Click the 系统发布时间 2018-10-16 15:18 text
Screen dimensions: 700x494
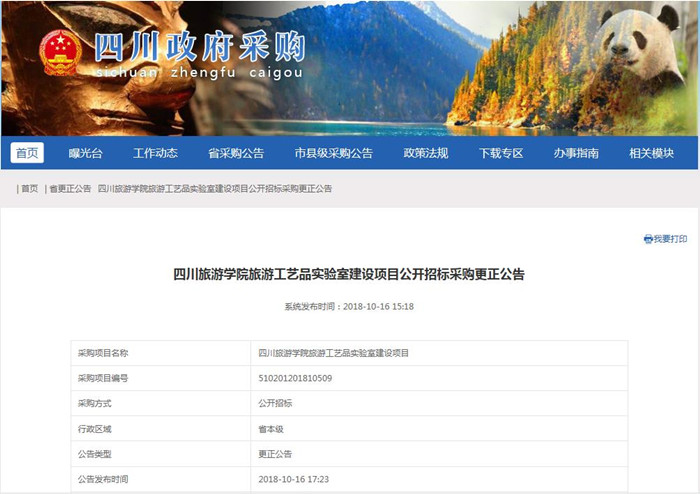click(x=349, y=307)
